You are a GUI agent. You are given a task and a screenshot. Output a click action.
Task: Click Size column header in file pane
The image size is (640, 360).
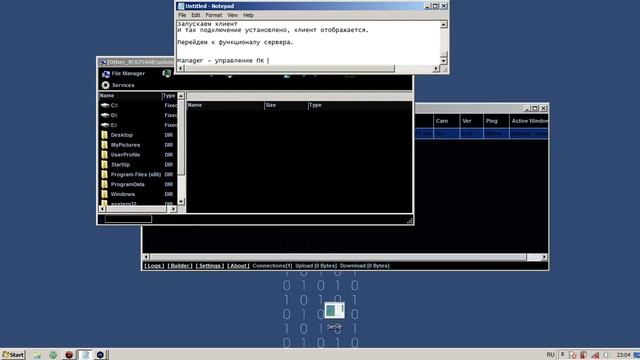[286, 105]
